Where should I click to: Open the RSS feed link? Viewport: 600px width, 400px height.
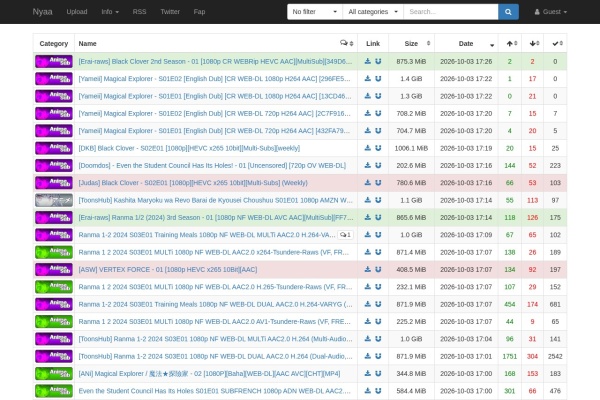coord(139,12)
